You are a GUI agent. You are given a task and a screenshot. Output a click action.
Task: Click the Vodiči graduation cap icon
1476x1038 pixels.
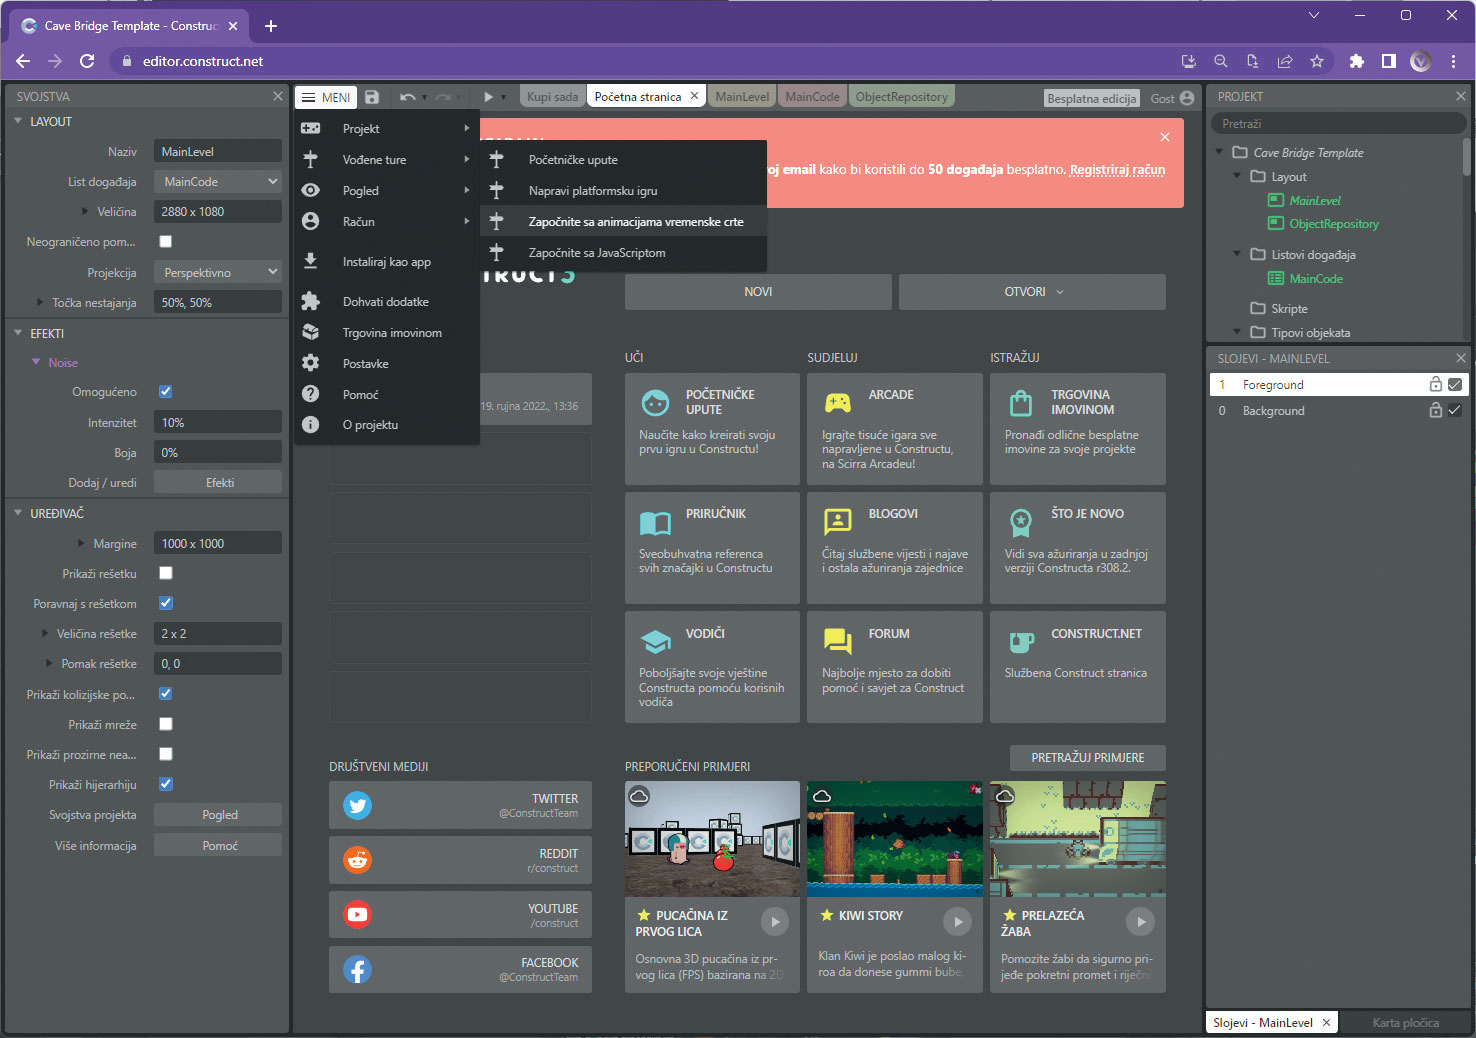click(655, 641)
